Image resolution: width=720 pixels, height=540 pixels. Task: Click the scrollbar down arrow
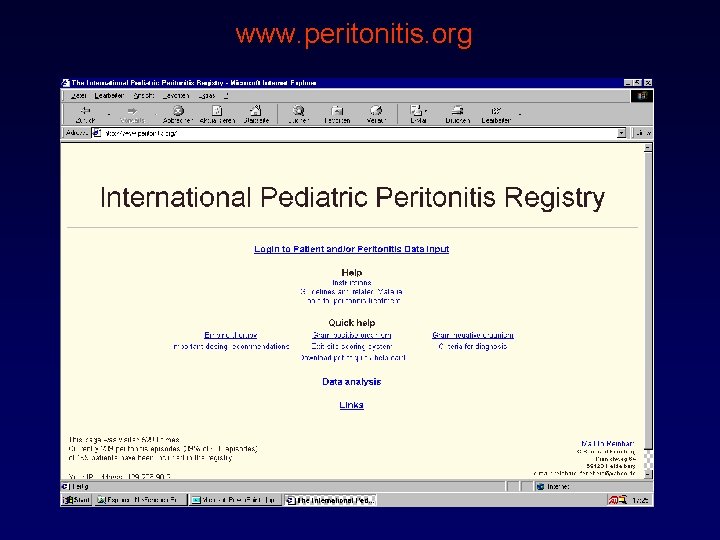648,474
